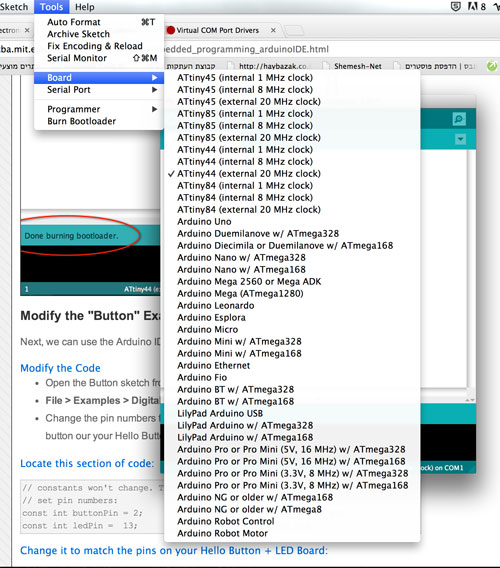Choose Pro Mini (5V, 16 MHz) w/ ATmega328
500x568 pixels.
pyautogui.click(x=292, y=449)
